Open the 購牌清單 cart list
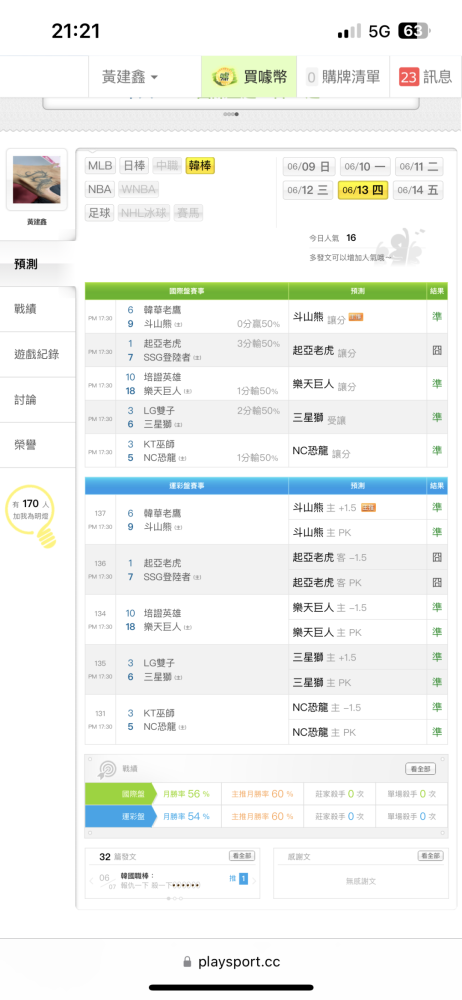 click(343, 77)
